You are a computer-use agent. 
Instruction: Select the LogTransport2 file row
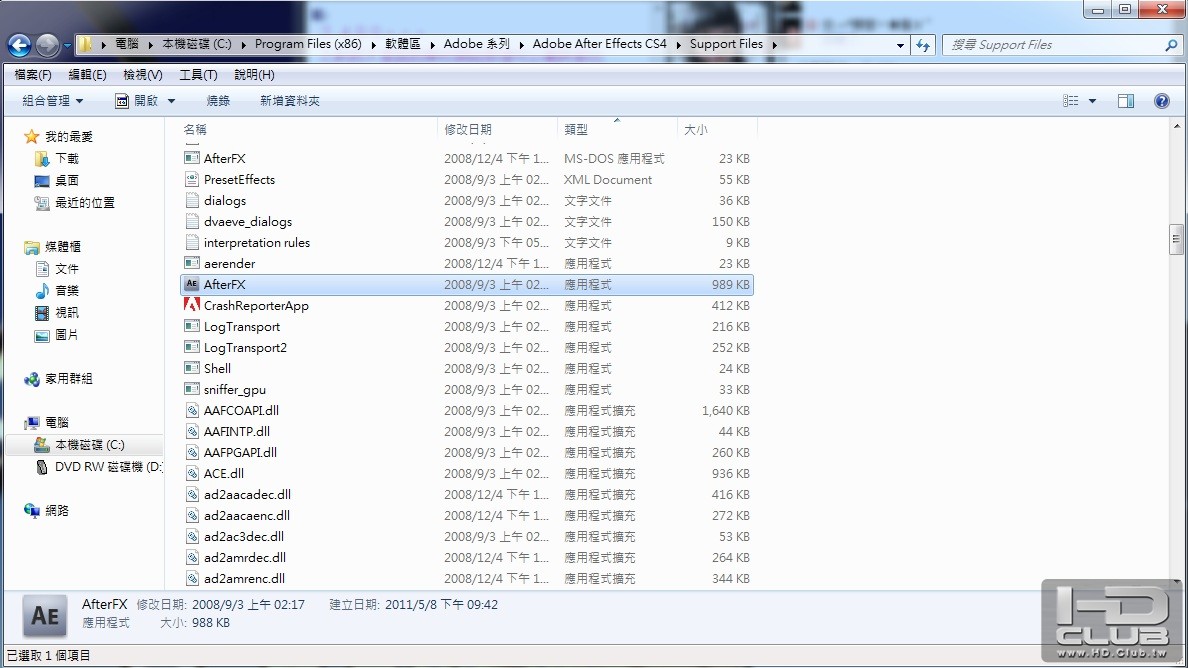[467, 348]
